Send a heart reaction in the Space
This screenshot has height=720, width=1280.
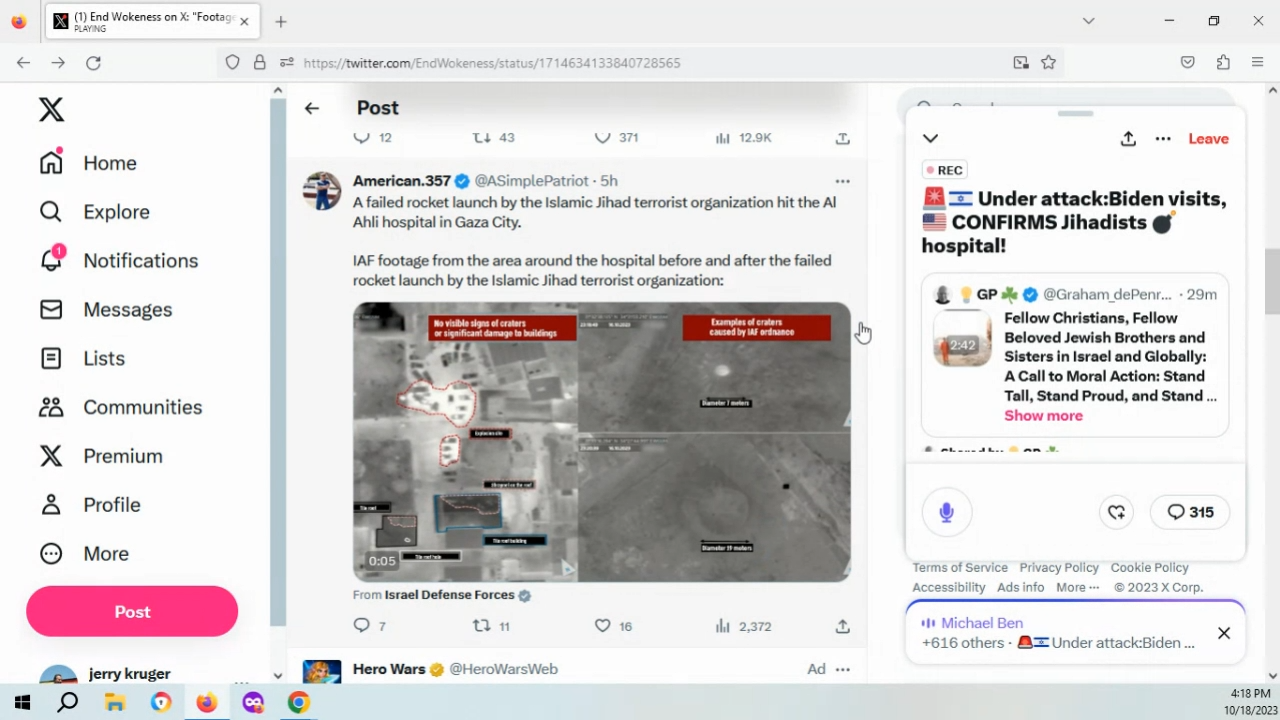tap(1116, 512)
